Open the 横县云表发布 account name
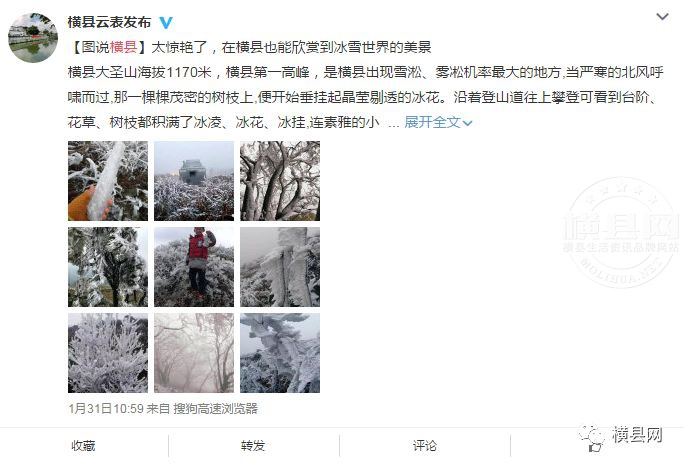 (x=109, y=22)
